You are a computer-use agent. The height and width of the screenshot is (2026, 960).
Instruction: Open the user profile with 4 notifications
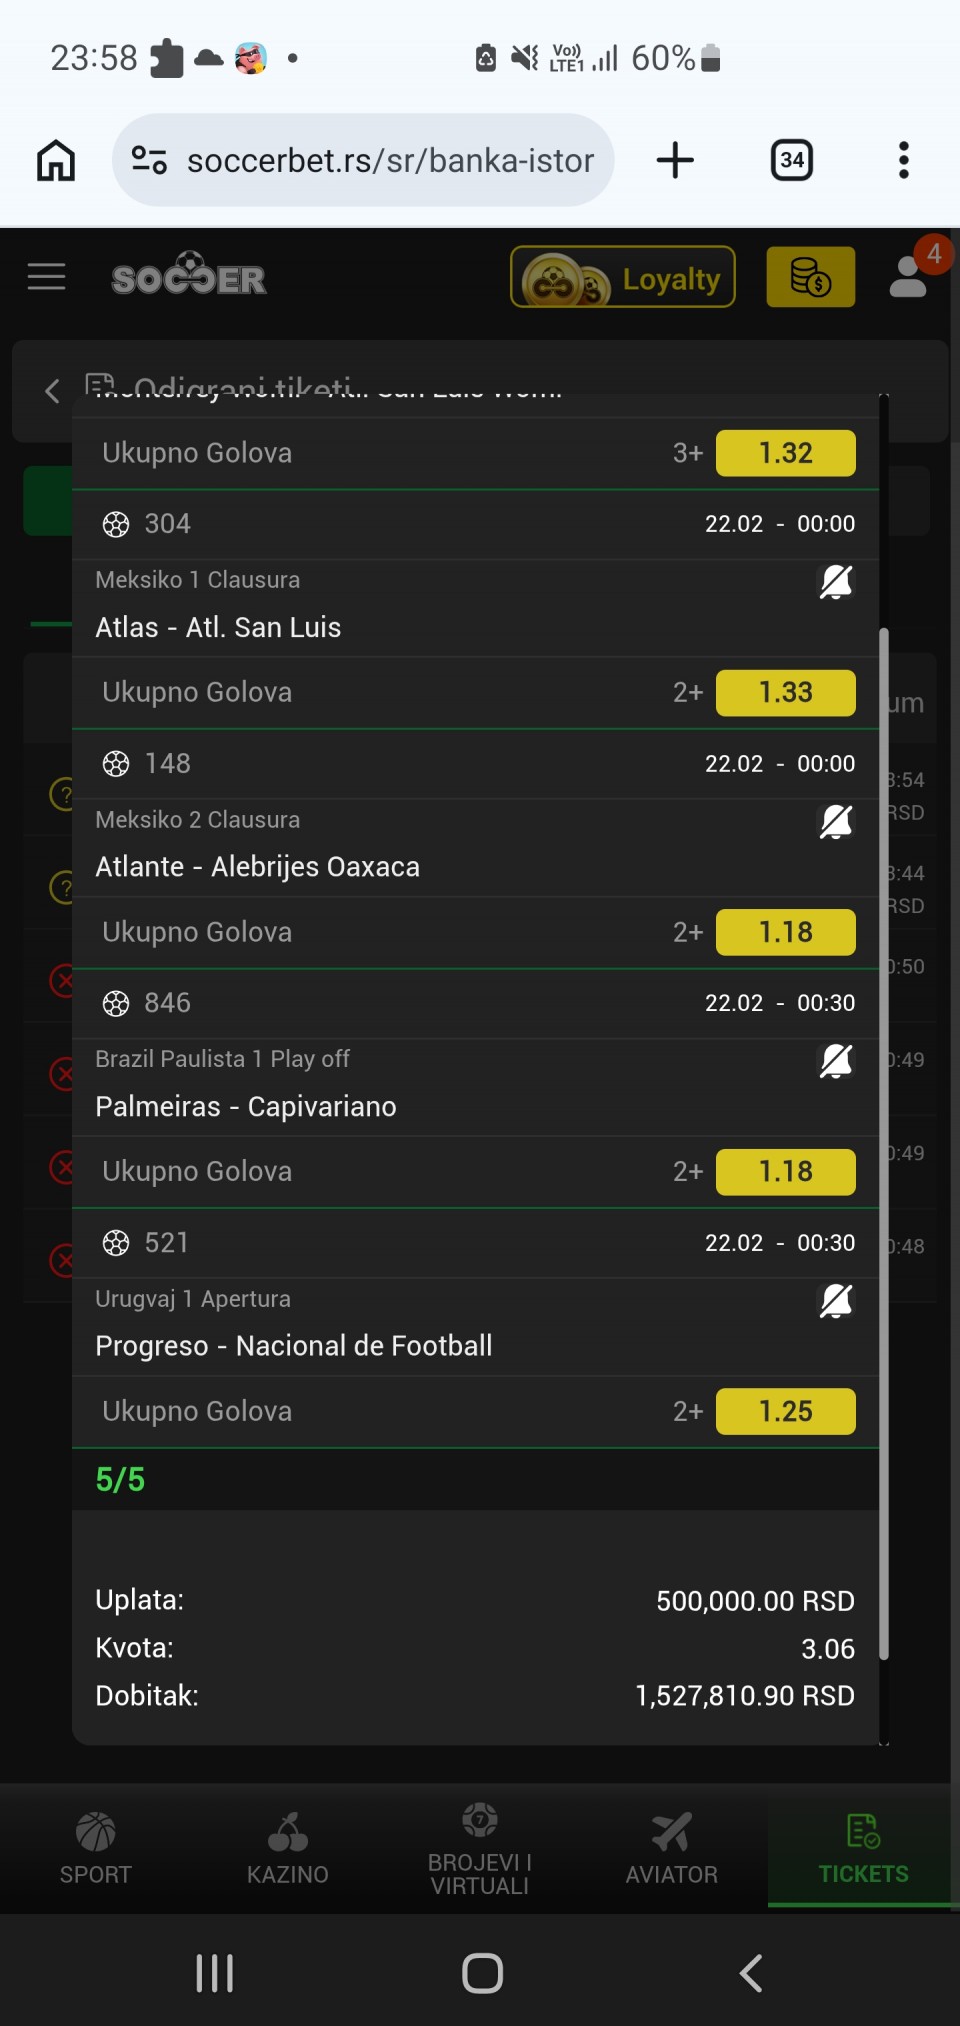pyautogui.click(x=909, y=277)
